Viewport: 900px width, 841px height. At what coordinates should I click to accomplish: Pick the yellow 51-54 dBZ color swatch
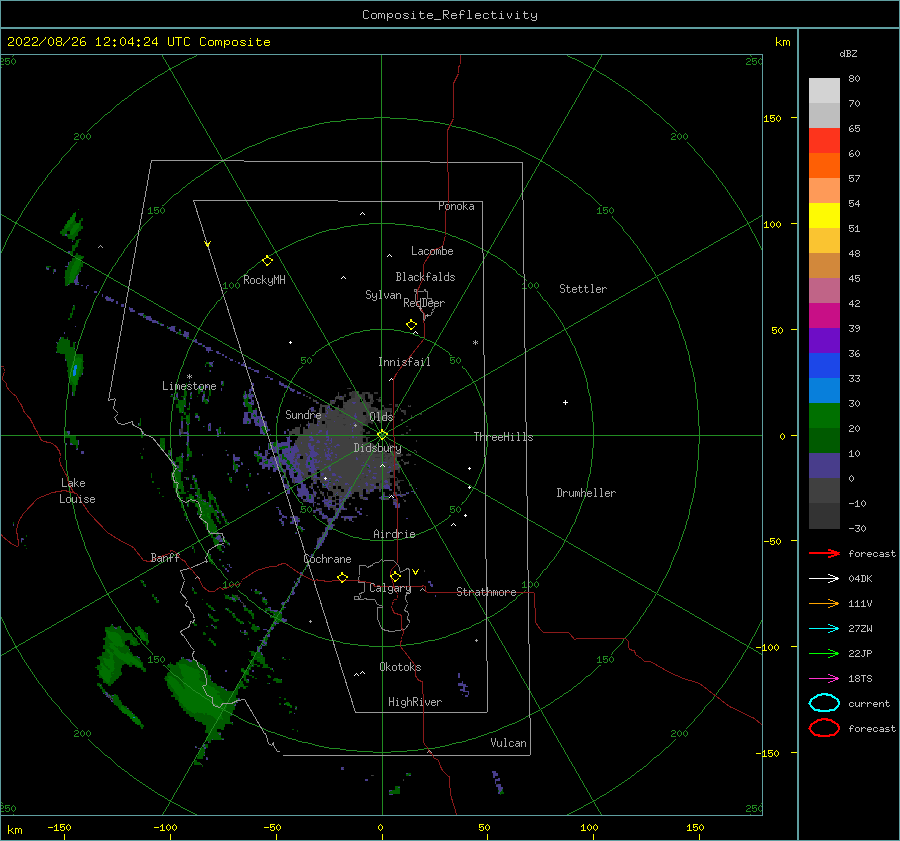824,216
